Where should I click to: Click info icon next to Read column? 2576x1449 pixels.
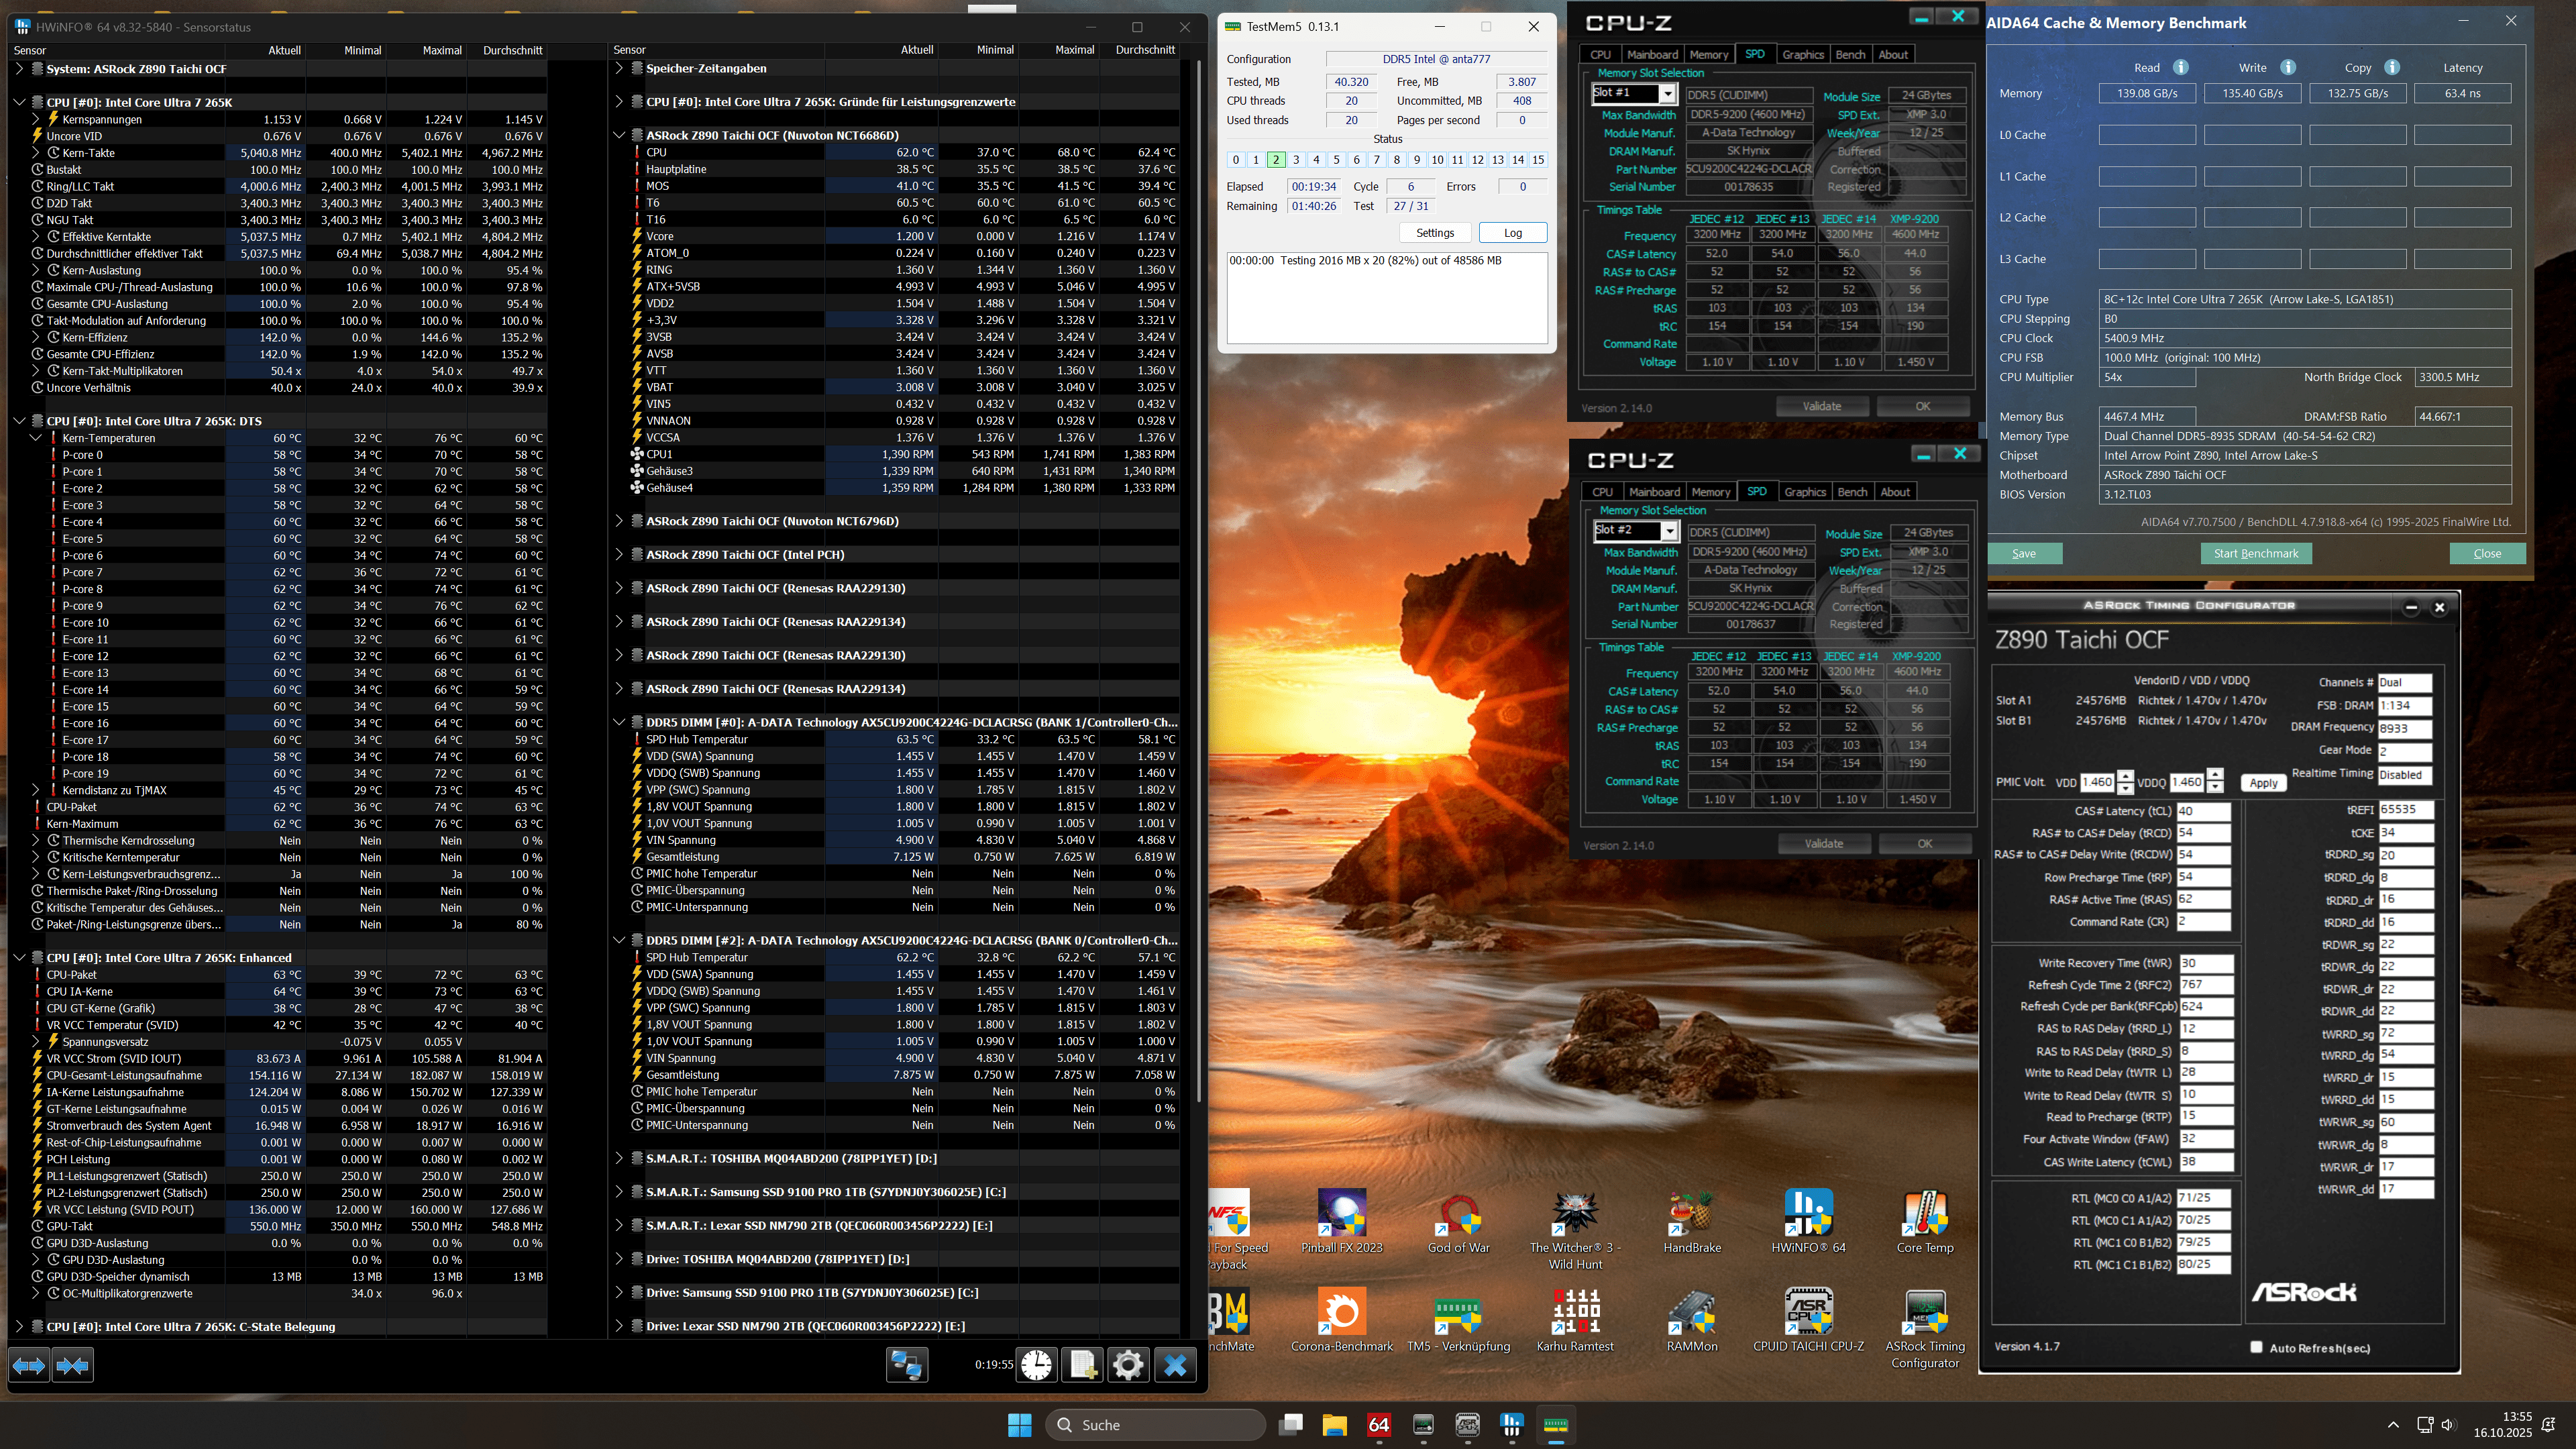pyautogui.click(x=2181, y=67)
